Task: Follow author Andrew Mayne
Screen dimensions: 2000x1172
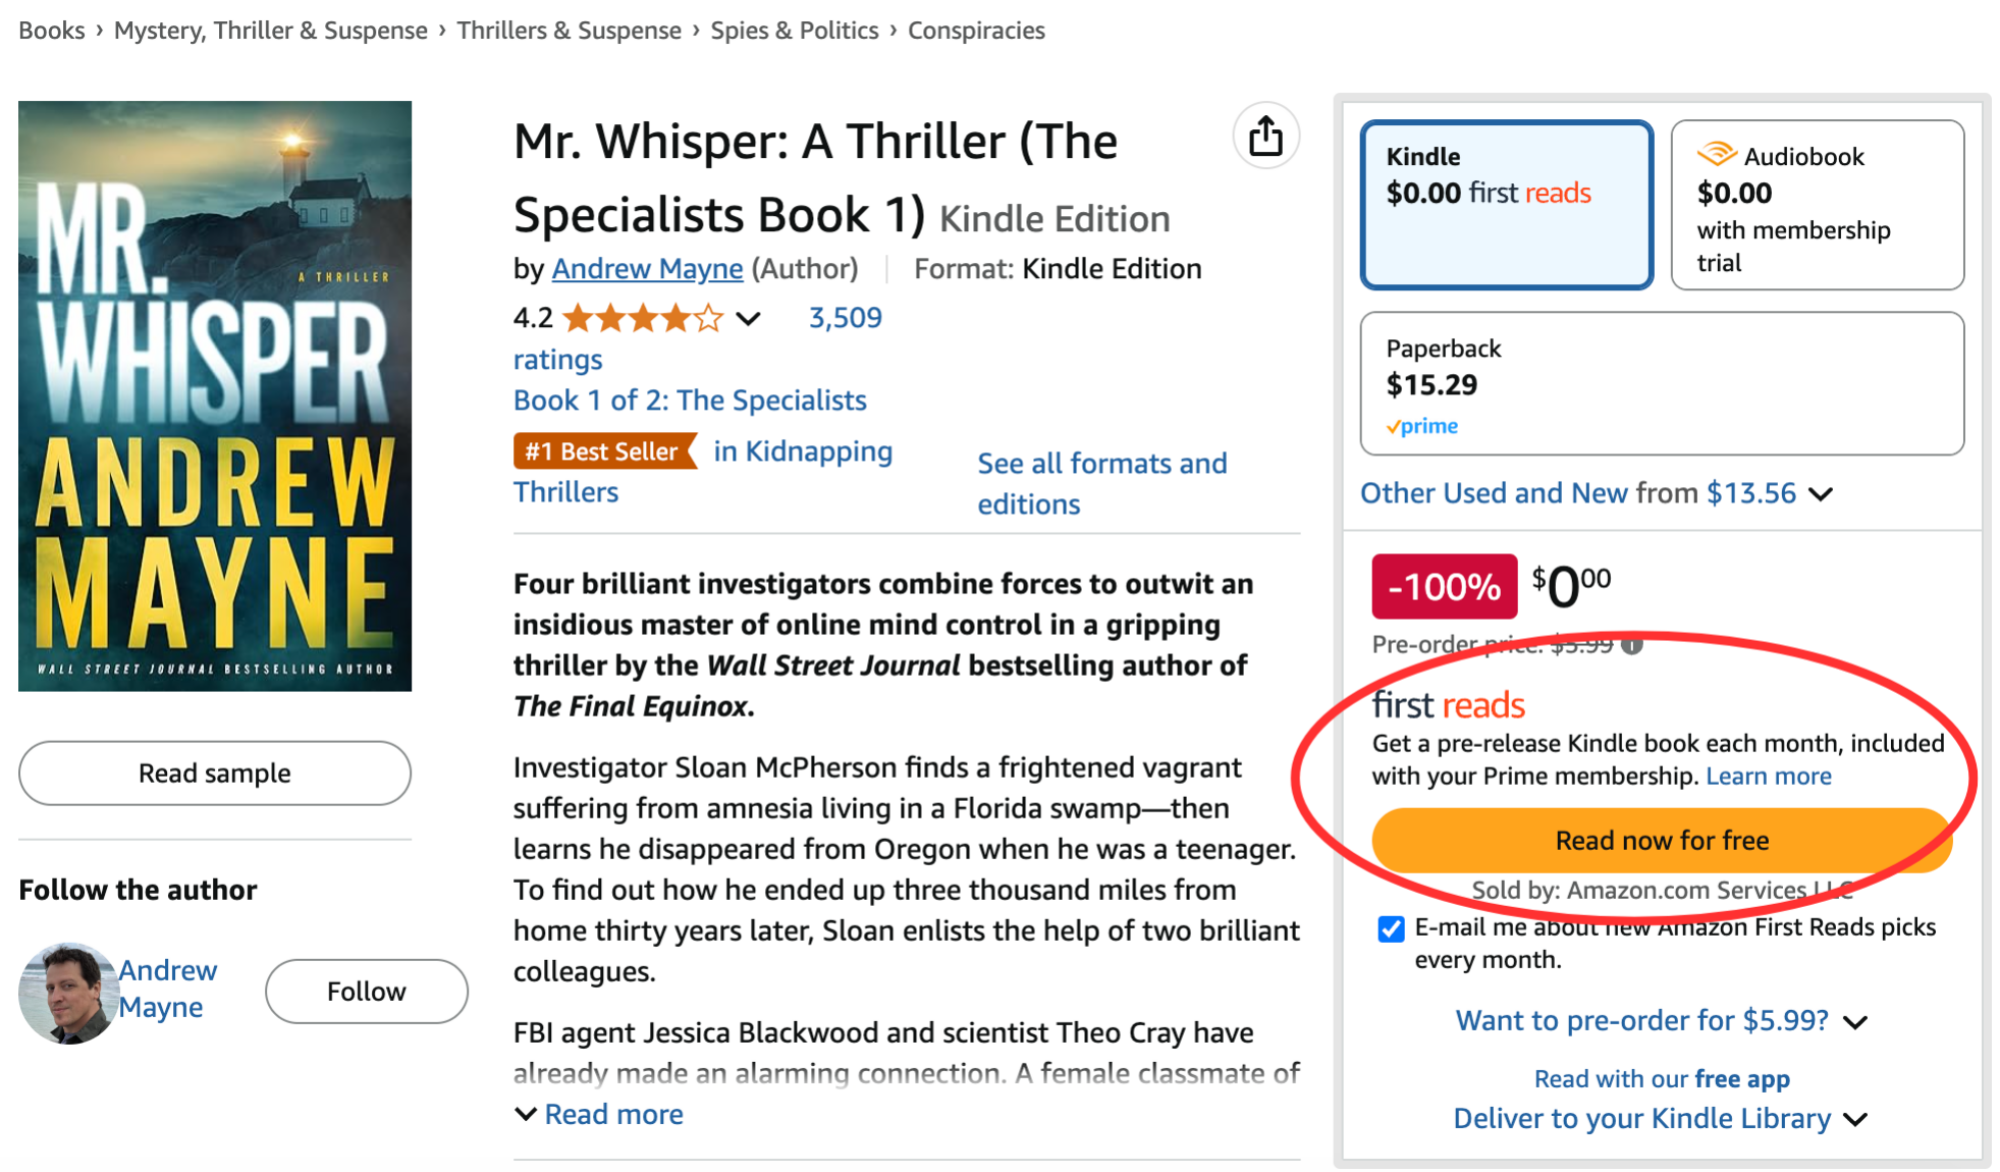Action: point(366,992)
